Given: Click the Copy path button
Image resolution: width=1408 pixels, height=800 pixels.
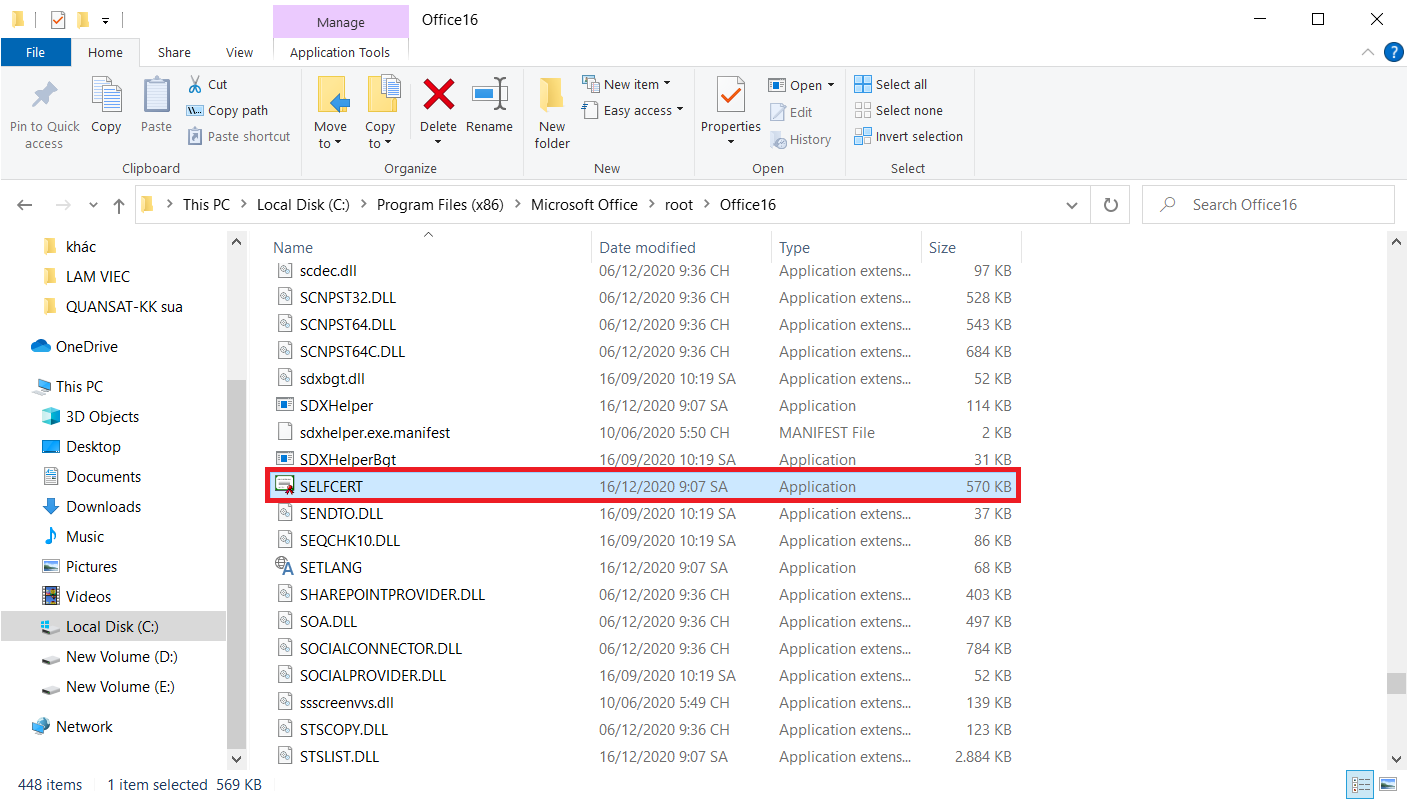Looking at the screenshot, I should [227, 110].
